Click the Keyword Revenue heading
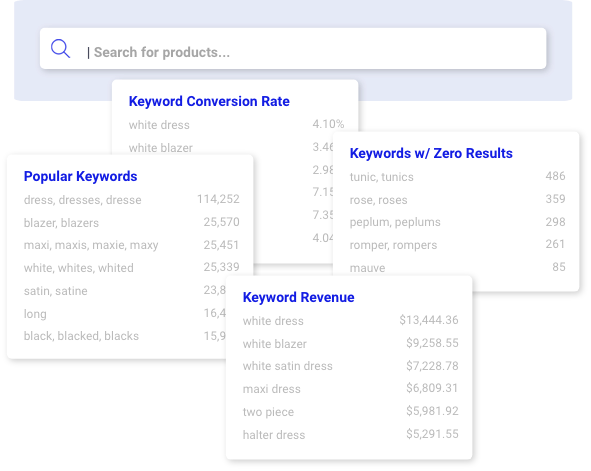Viewport: 591px width, 471px height. [299, 297]
